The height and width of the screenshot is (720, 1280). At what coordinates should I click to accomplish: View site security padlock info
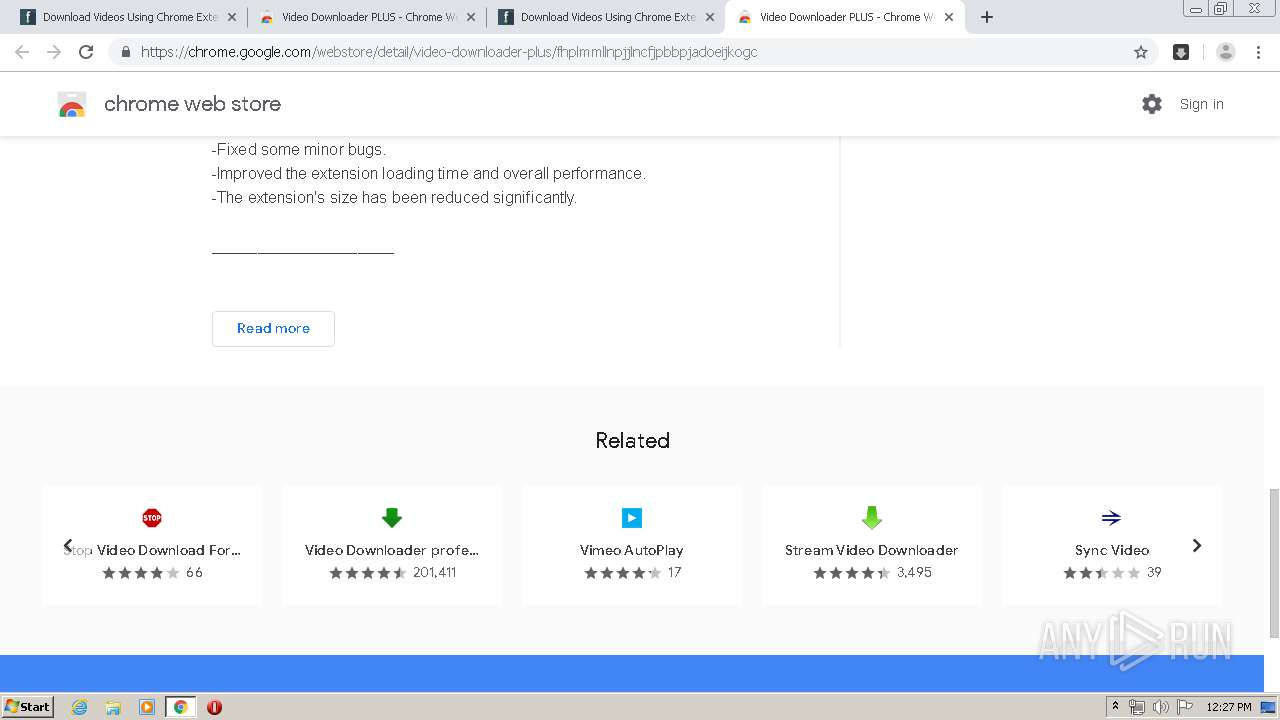125,52
